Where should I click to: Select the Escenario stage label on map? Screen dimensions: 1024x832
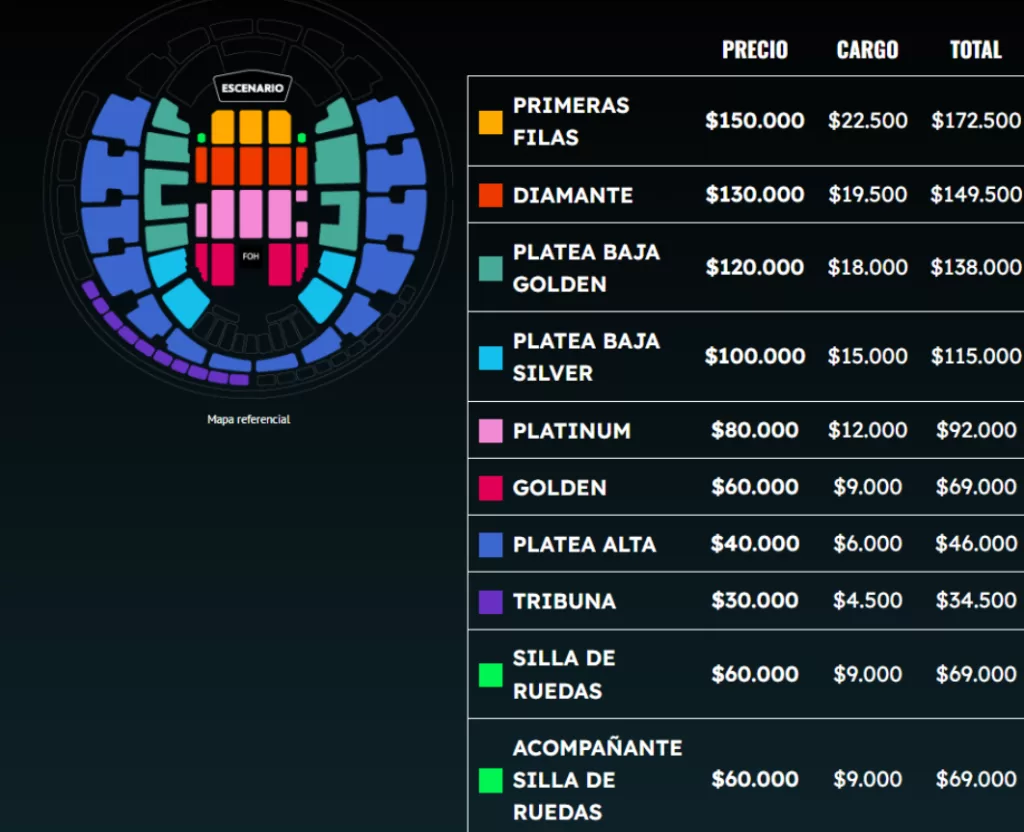click(x=252, y=89)
